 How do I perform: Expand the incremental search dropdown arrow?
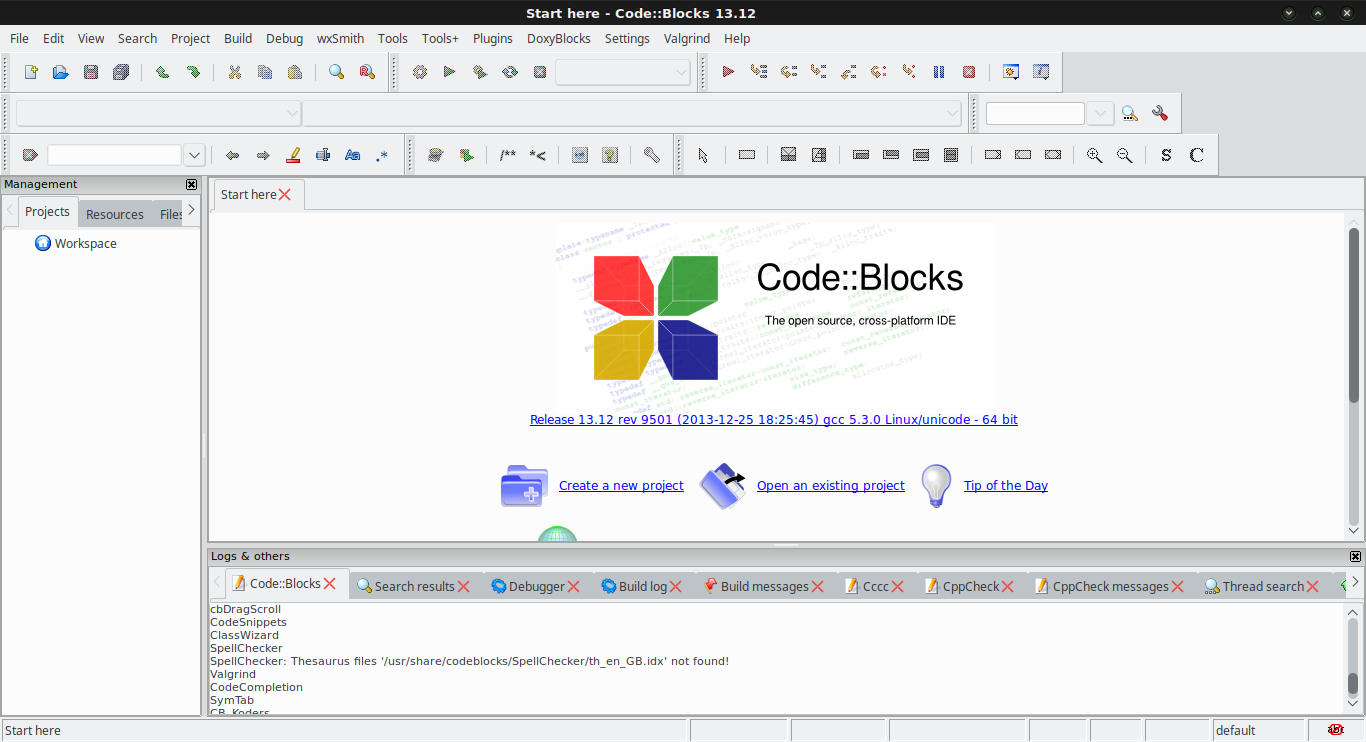tap(194, 155)
